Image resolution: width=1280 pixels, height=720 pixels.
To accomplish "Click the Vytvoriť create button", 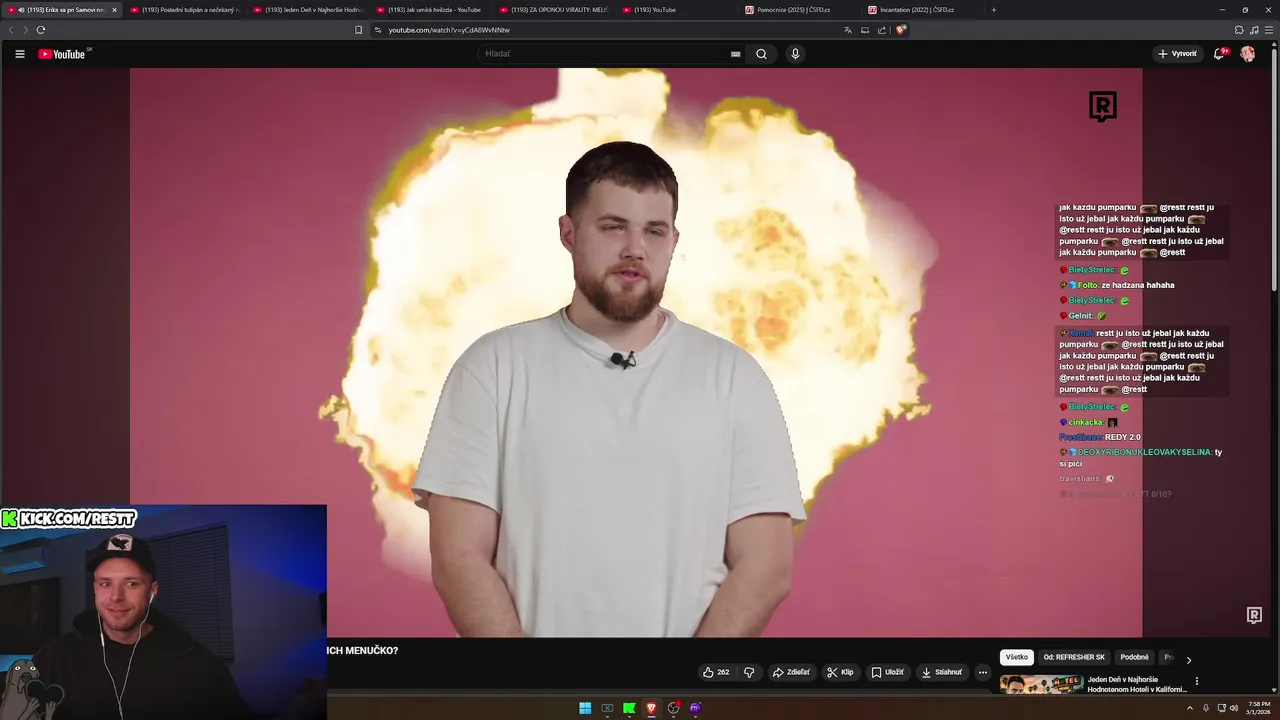I will (x=1177, y=54).
